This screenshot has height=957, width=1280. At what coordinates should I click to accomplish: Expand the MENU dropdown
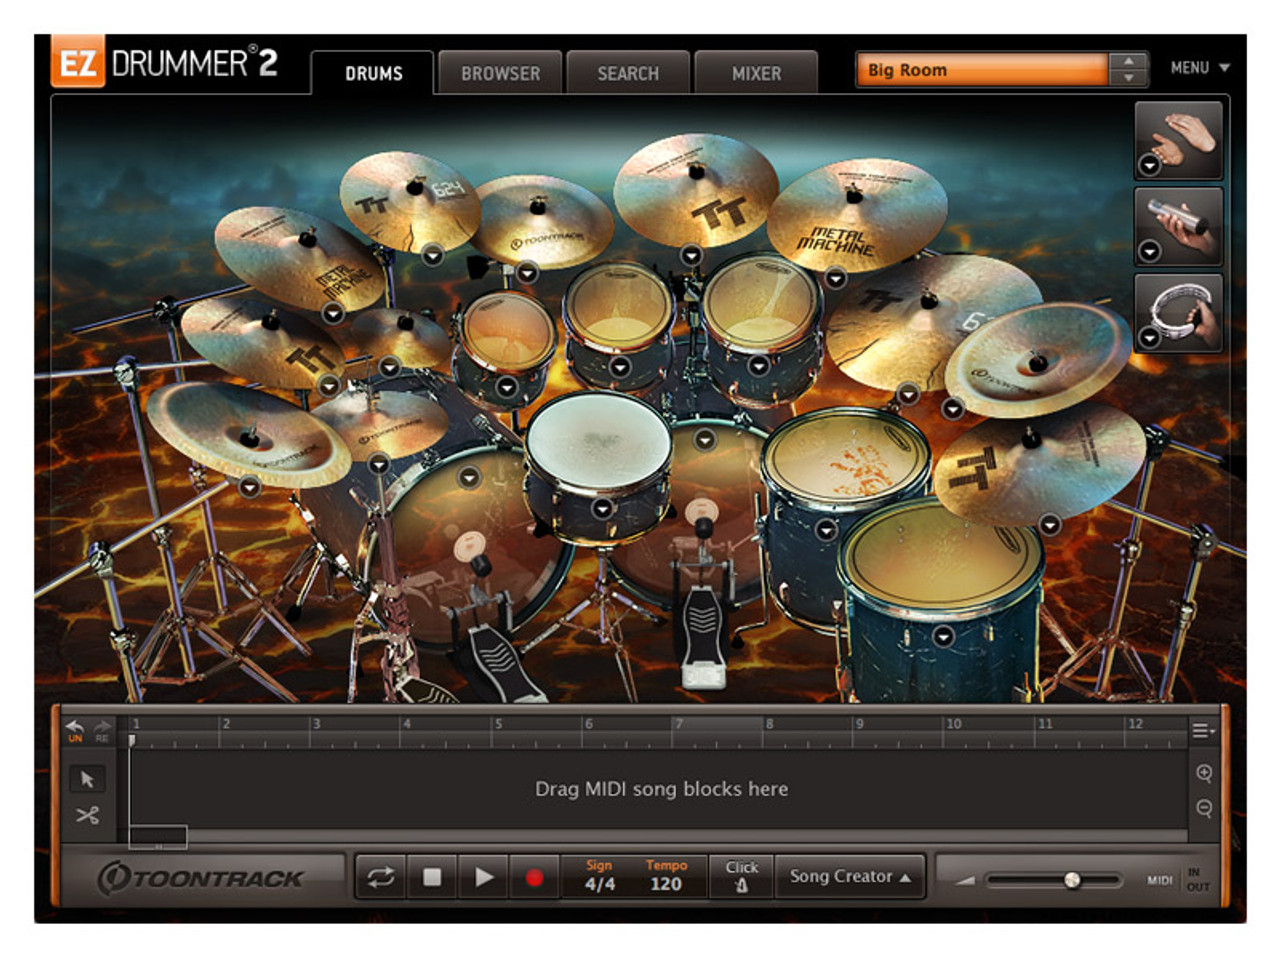(x=1199, y=68)
